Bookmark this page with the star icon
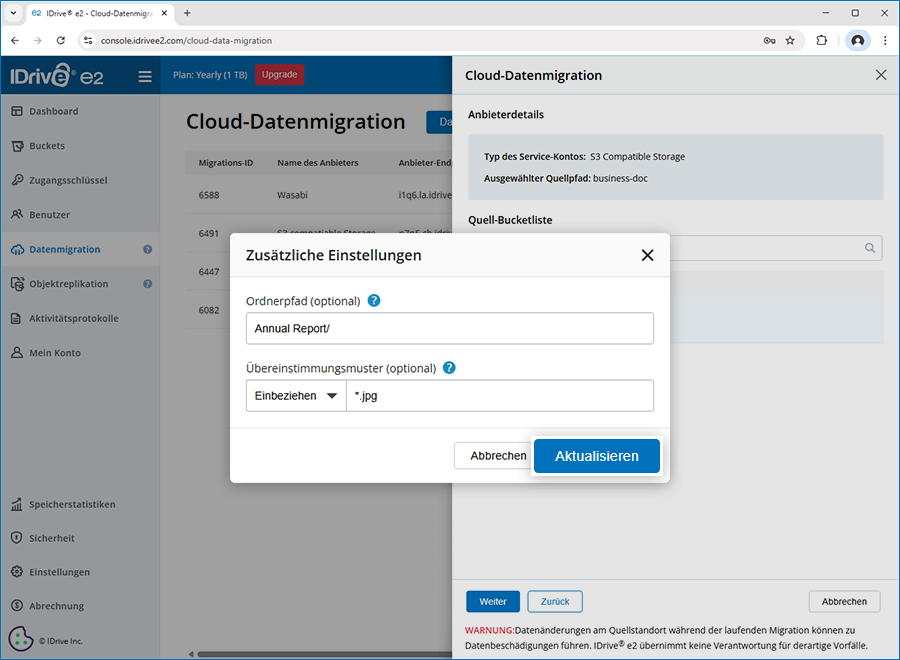The width and height of the screenshot is (900, 660). tap(790, 41)
